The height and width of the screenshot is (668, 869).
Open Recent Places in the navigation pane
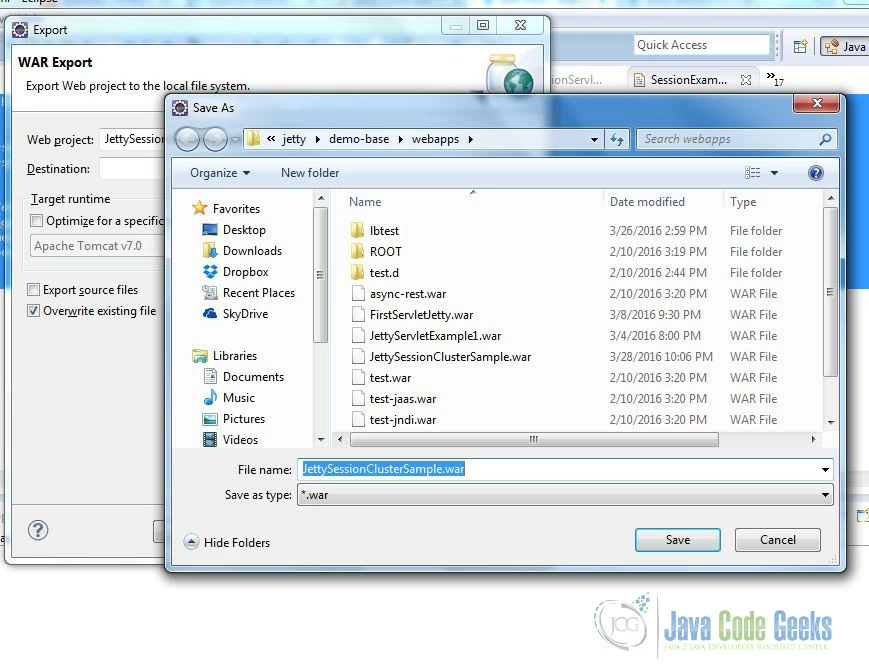tap(258, 293)
